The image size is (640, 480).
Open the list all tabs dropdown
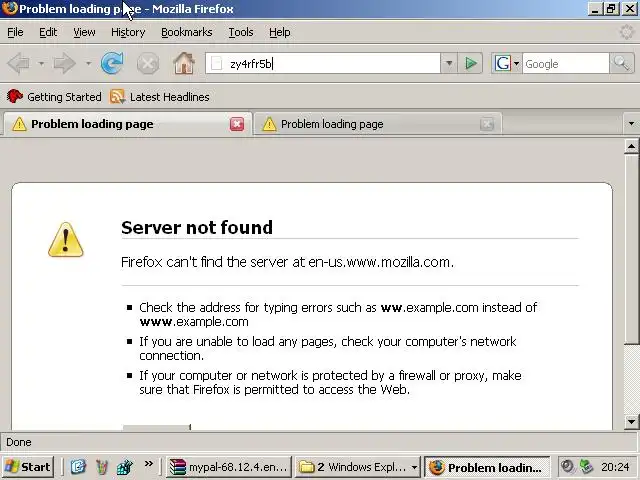[631, 124]
